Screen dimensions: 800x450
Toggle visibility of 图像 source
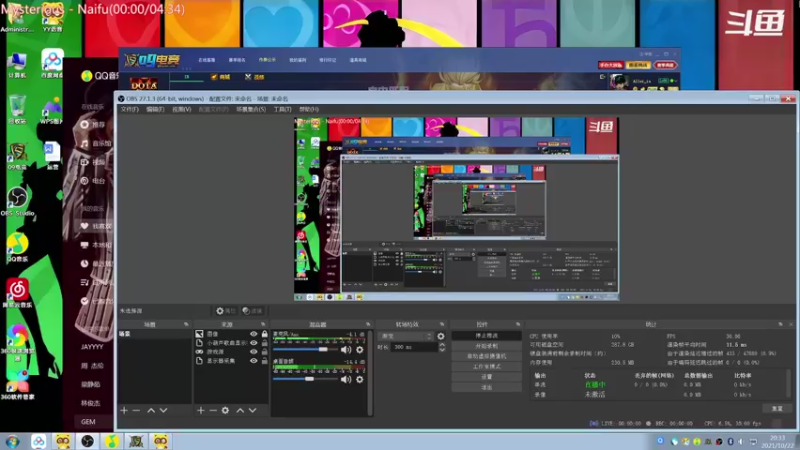254,334
